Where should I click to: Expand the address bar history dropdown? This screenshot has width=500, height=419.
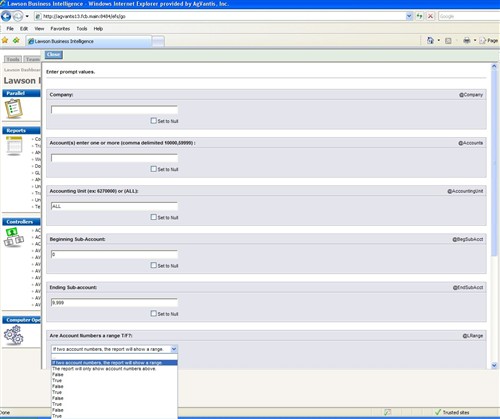pos(409,16)
